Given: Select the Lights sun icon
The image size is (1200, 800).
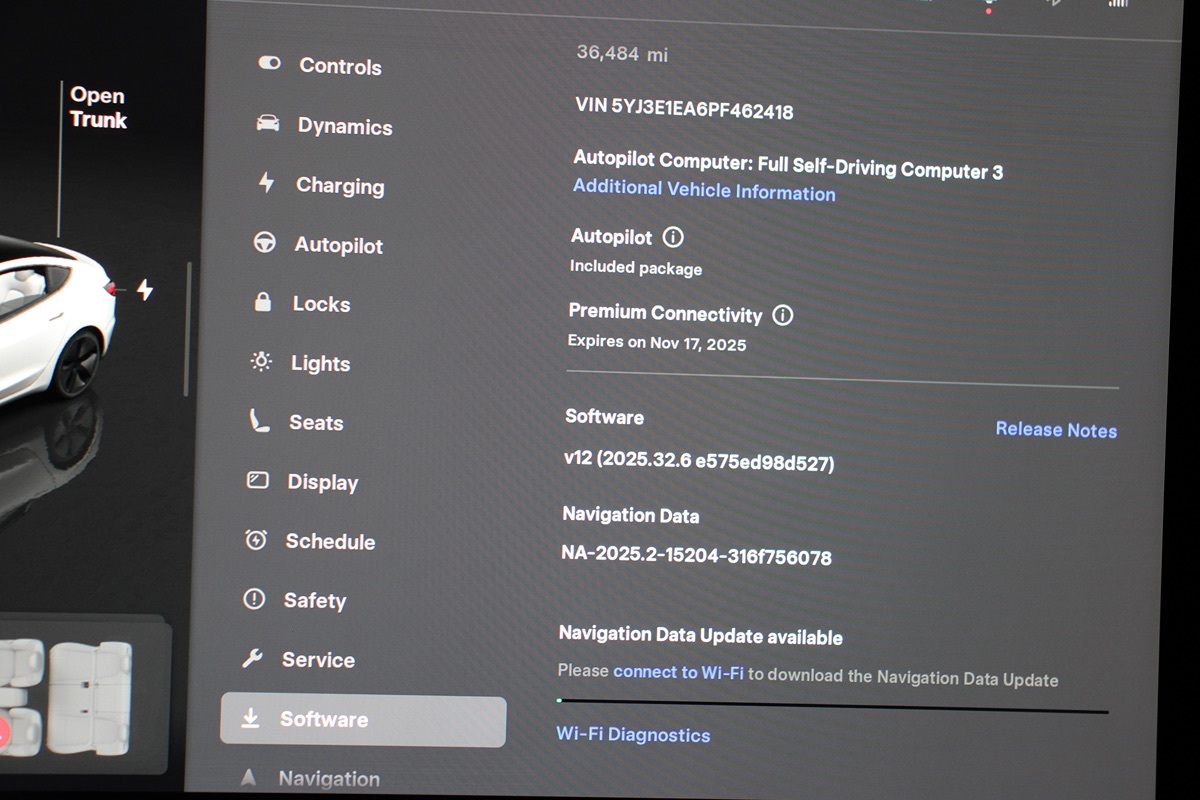Looking at the screenshot, I should 261,362.
